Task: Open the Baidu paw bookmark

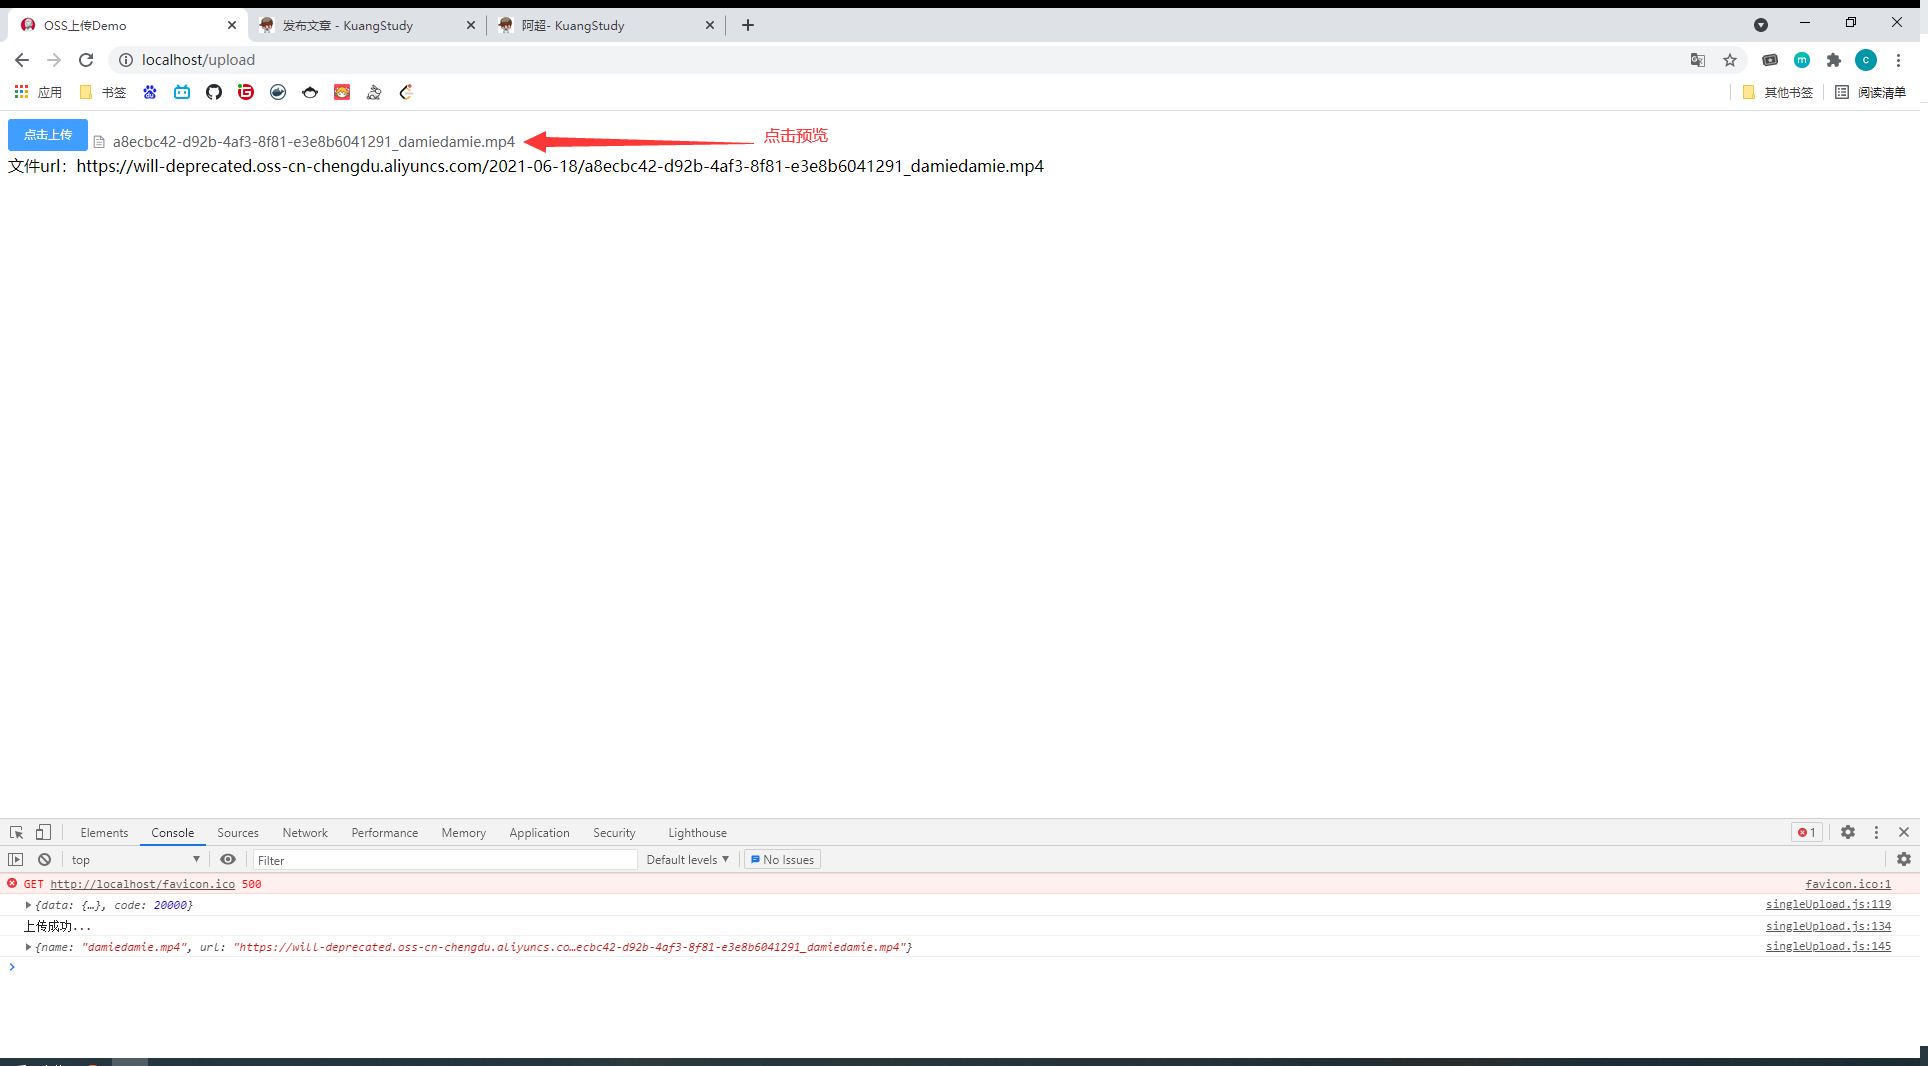Action: coord(150,92)
